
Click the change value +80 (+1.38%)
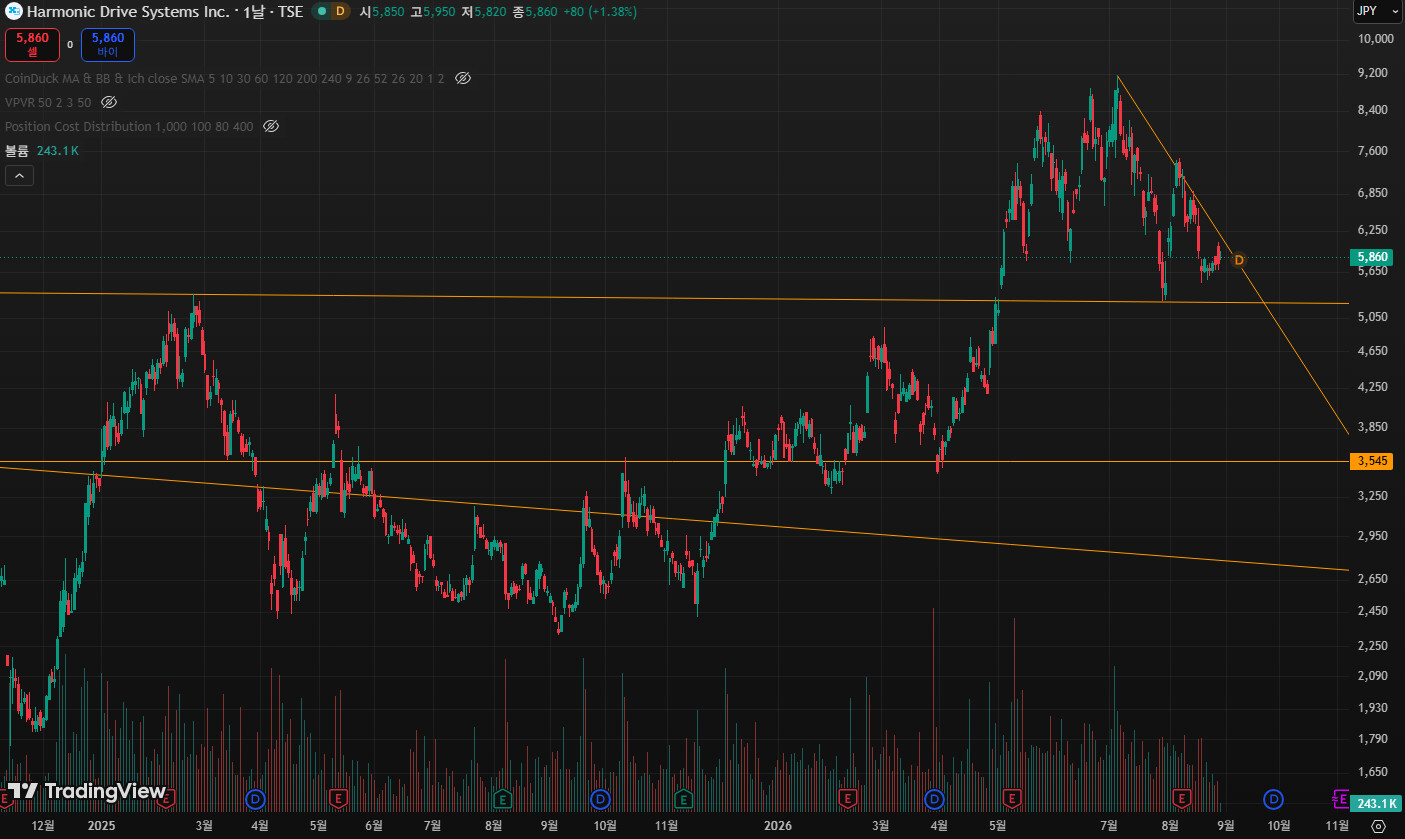tap(600, 12)
